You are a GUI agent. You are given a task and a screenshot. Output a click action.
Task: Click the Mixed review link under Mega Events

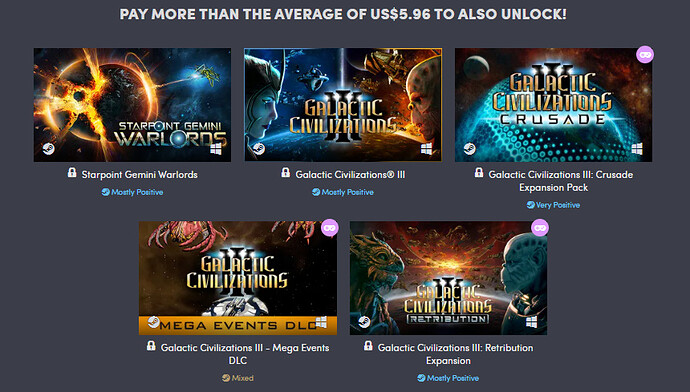[x=238, y=378]
